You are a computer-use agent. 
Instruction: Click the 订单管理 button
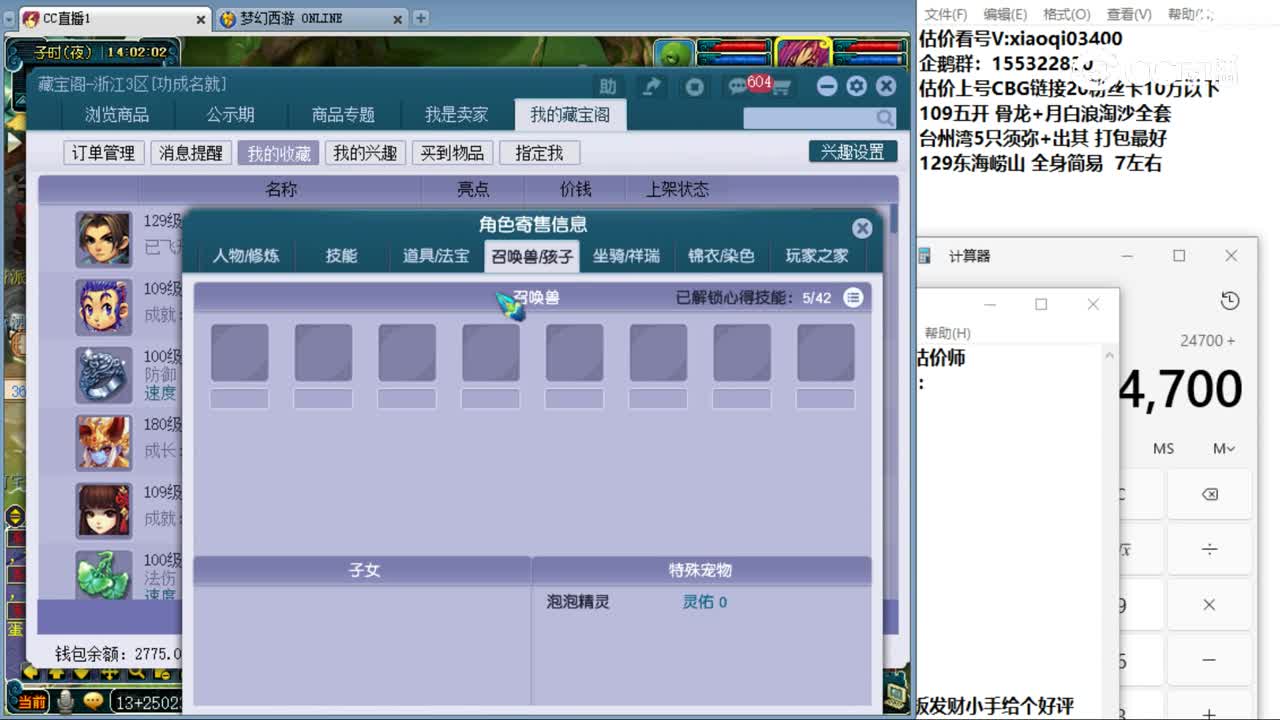click(103, 152)
